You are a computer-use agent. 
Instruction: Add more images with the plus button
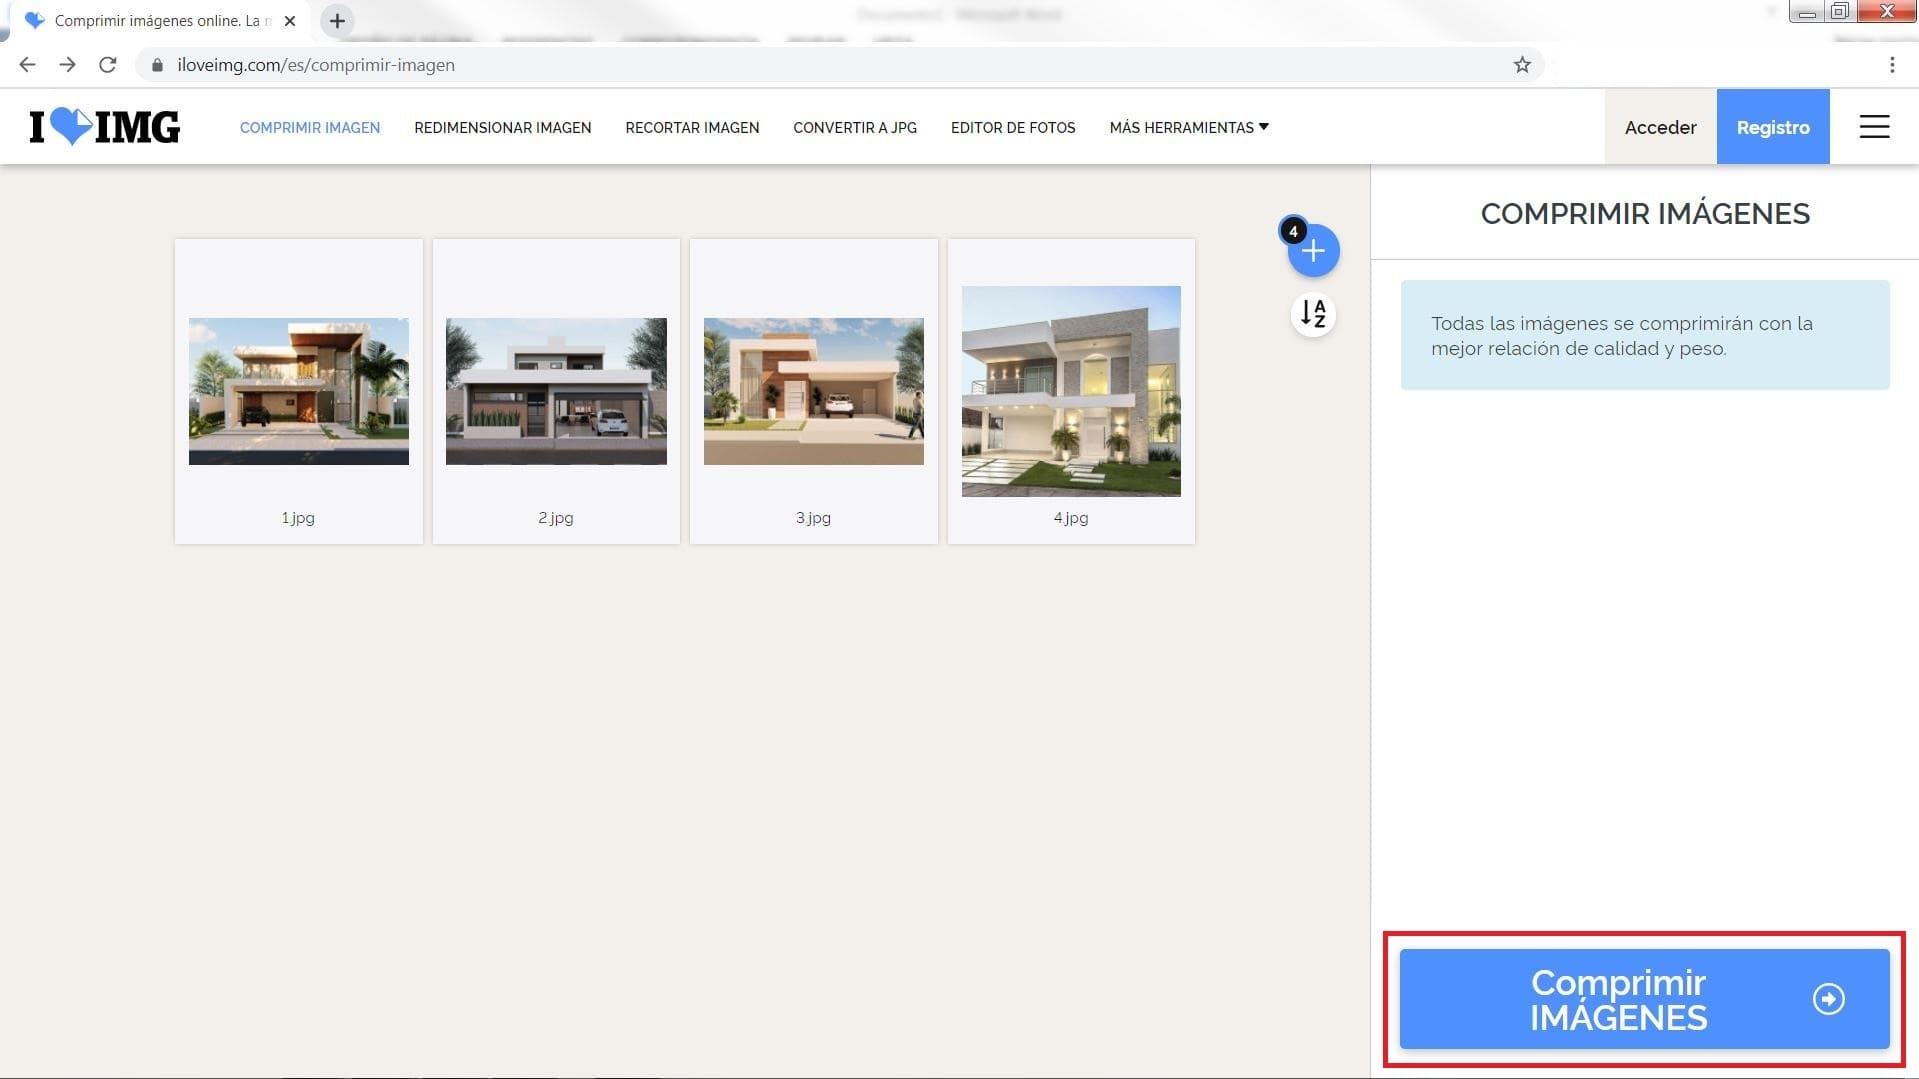pyautogui.click(x=1313, y=251)
